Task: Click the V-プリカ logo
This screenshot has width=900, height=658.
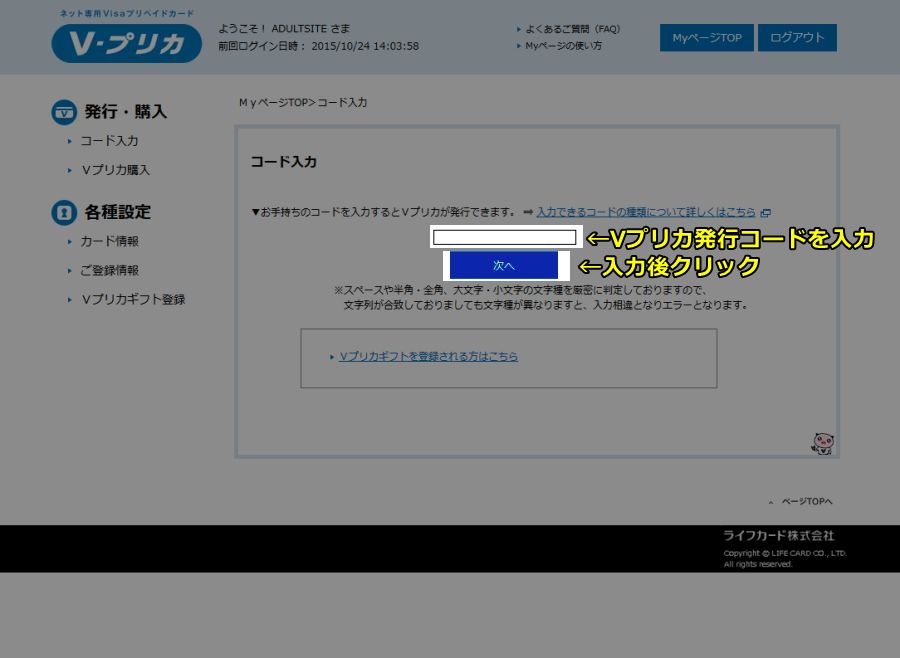Action: click(126, 42)
